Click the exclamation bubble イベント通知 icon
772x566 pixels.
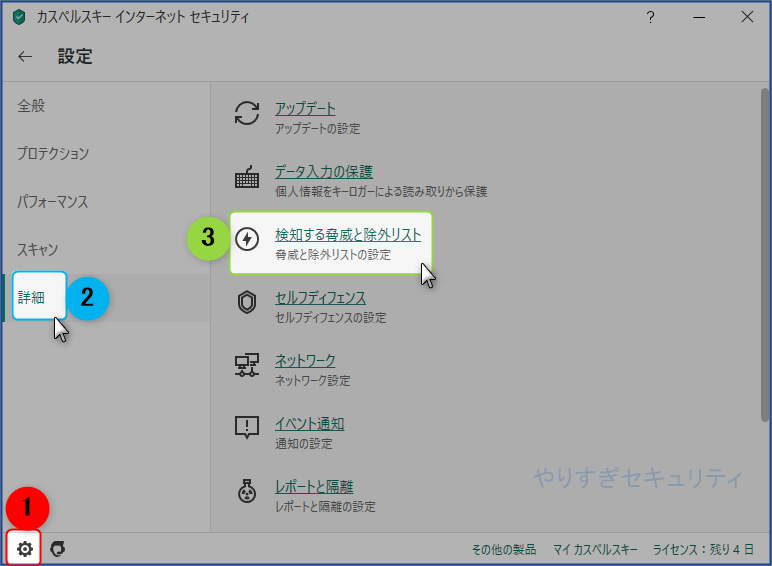(247, 427)
